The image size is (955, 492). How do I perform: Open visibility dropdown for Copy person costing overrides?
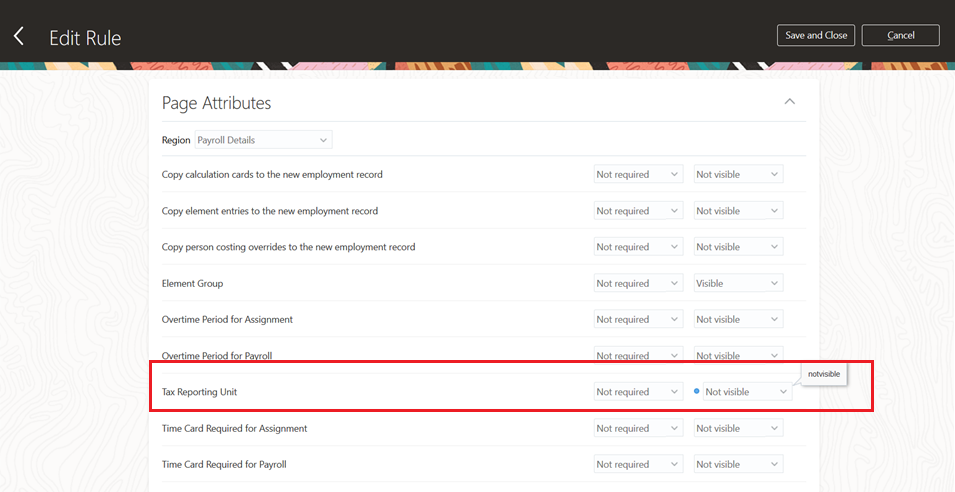click(738, 247)
